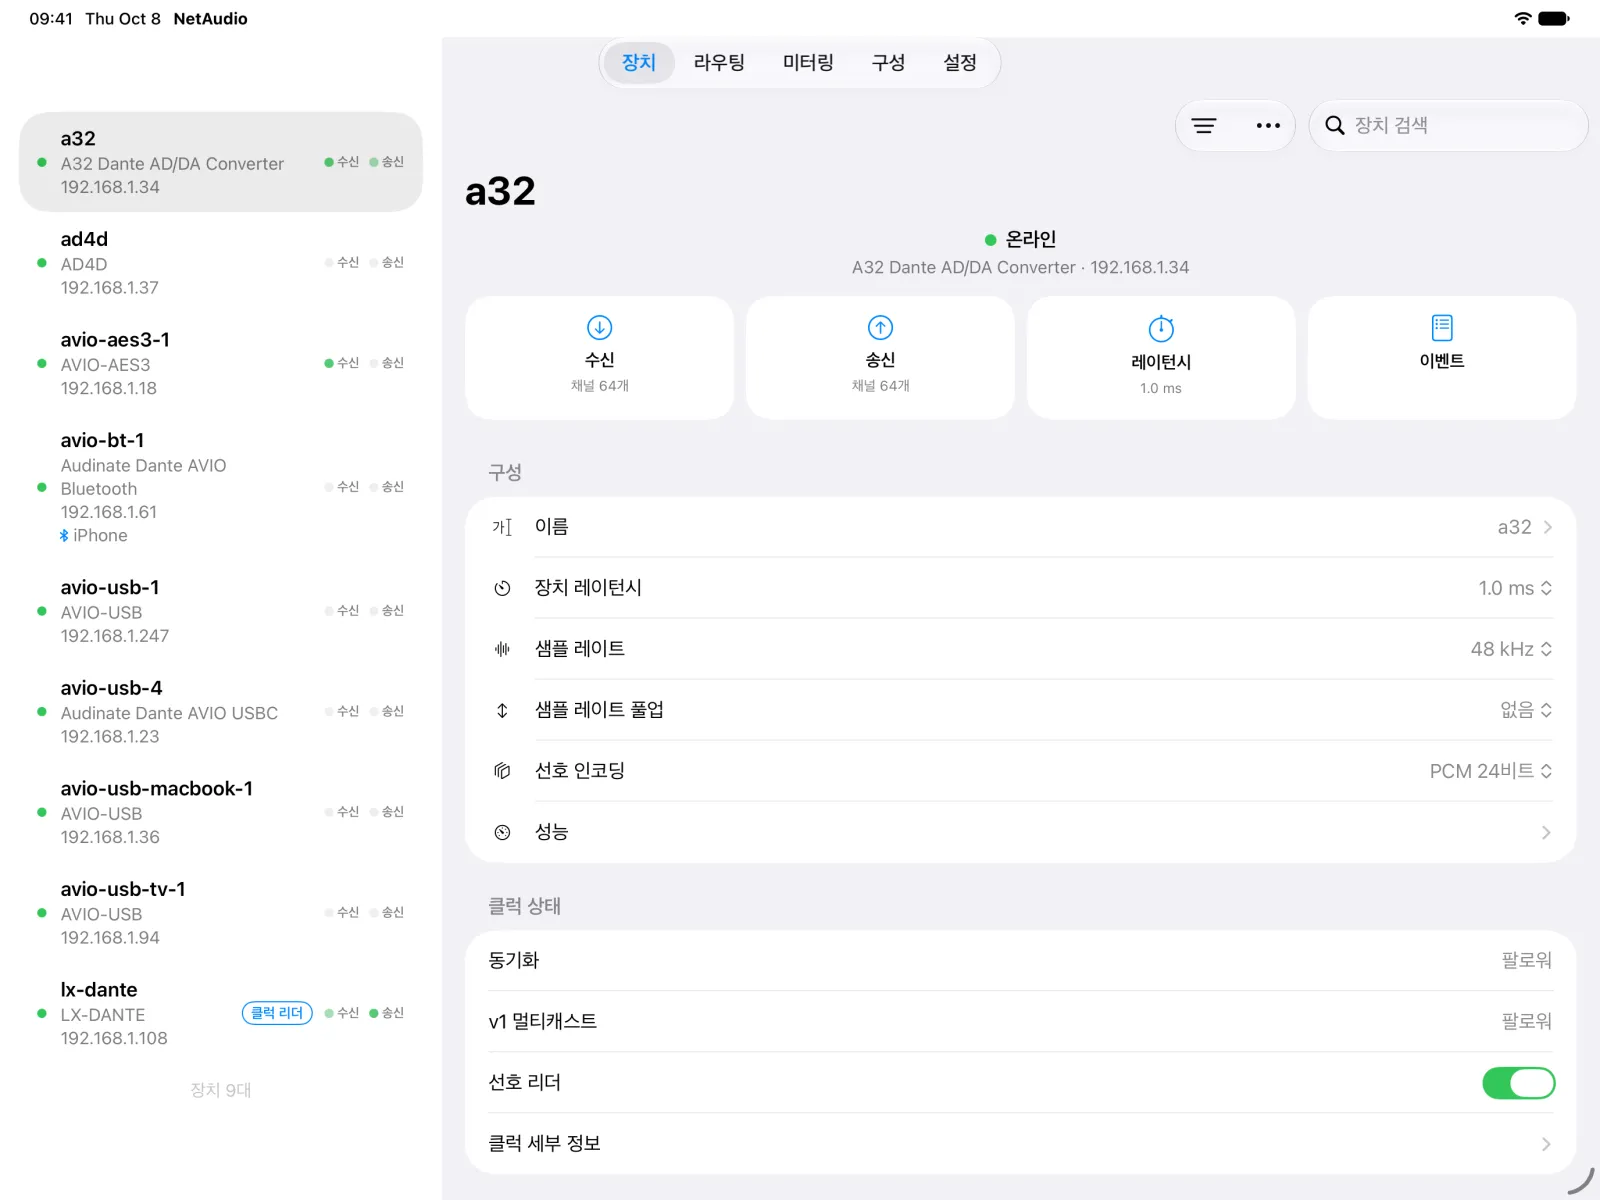Image resolution: width=1600 pixels, height=1200 pixels.
Task: Click the 온라인 green status dot
Action: (x=990, y=240)
